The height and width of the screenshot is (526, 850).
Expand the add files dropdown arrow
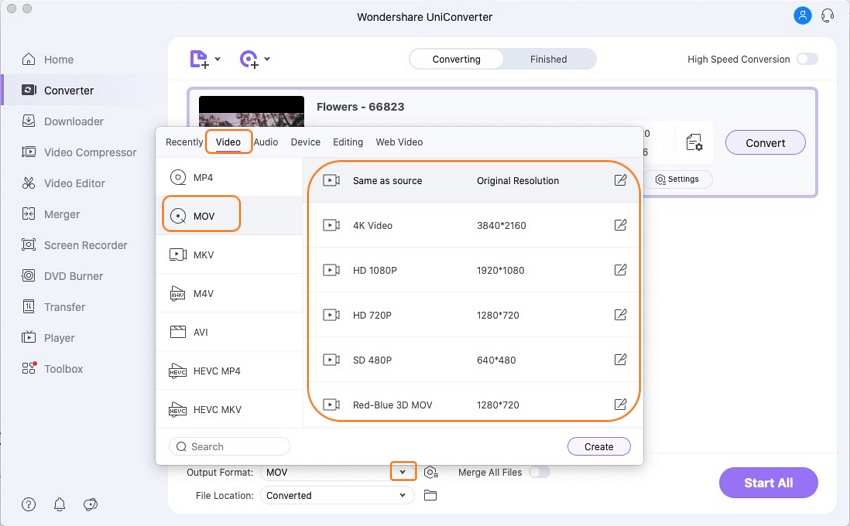point(218,60)
